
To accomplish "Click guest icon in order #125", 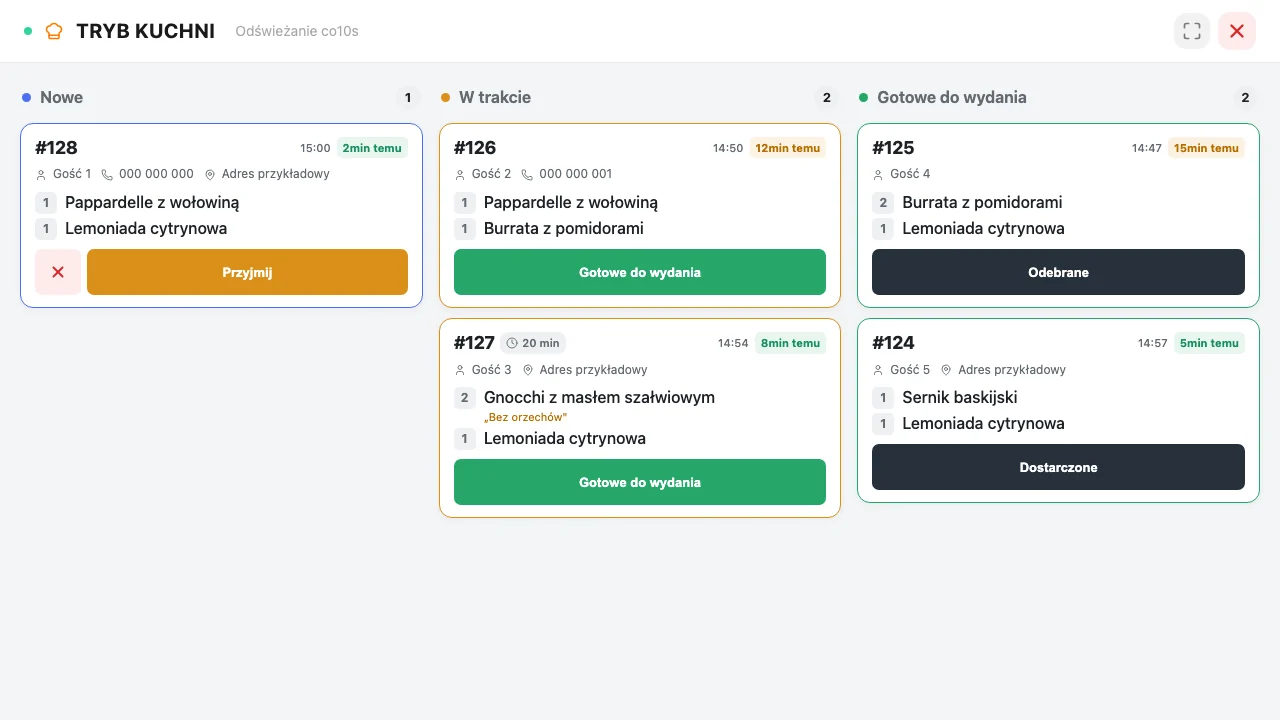I will [878, 174].
